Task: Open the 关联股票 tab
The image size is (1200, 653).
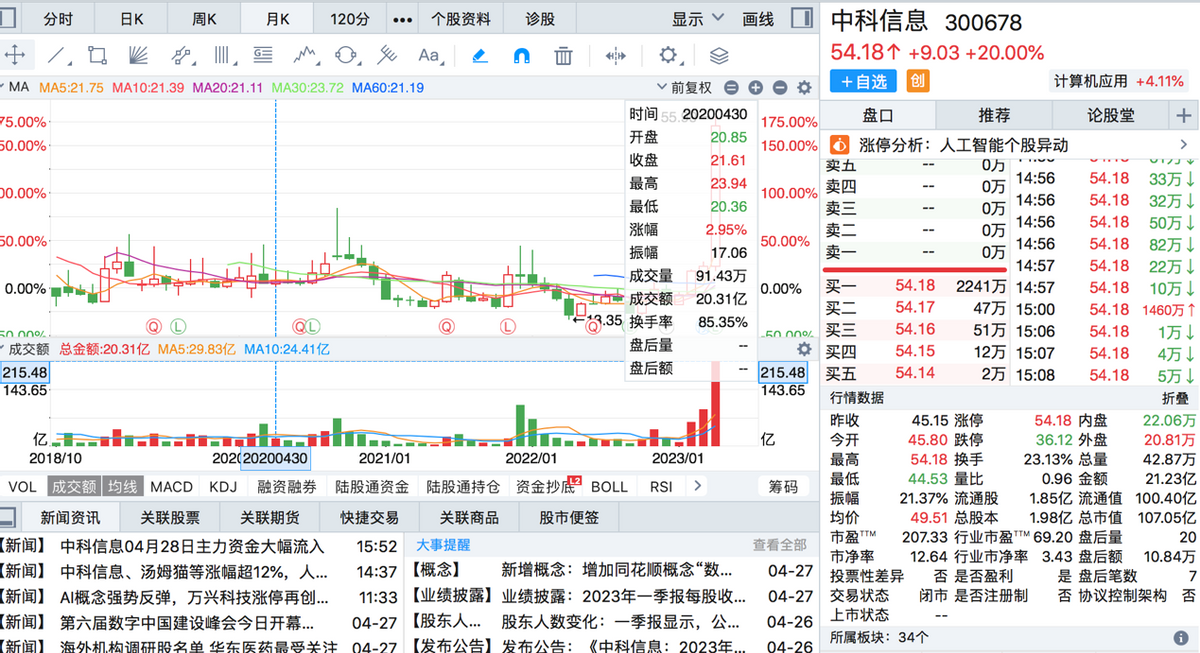Action: tap(169, 517)
